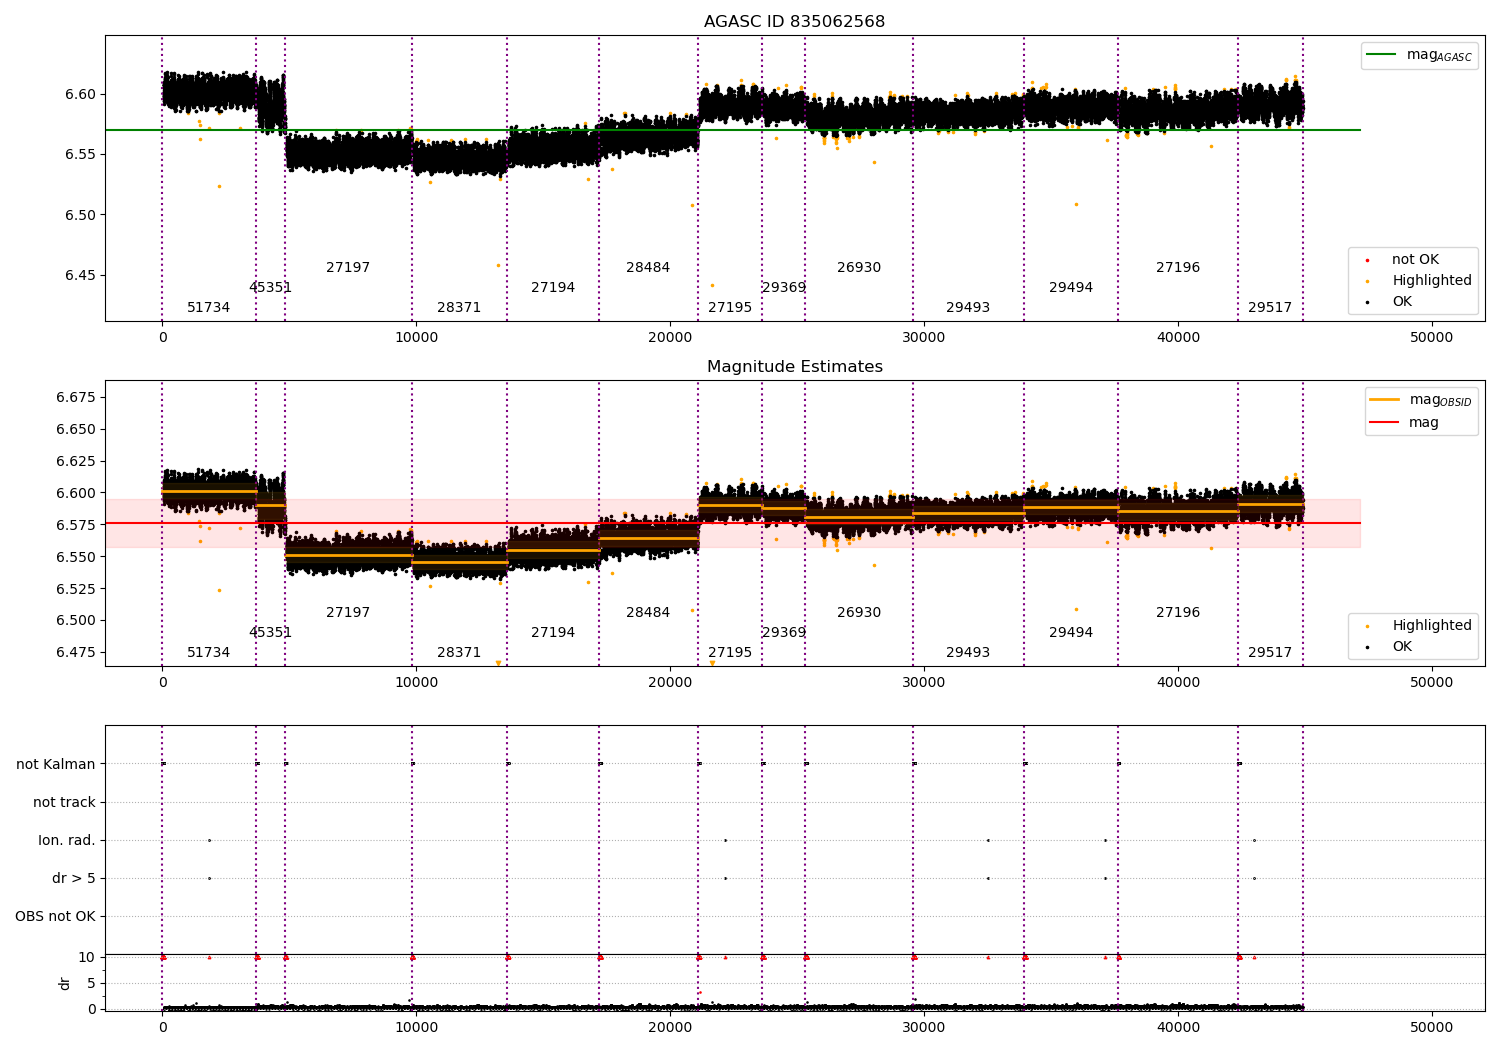This screenshot has height=1050, width=1500.
Task: Click the 6.650 y-axis tick in middle panel
Action: tap(76, 429)
